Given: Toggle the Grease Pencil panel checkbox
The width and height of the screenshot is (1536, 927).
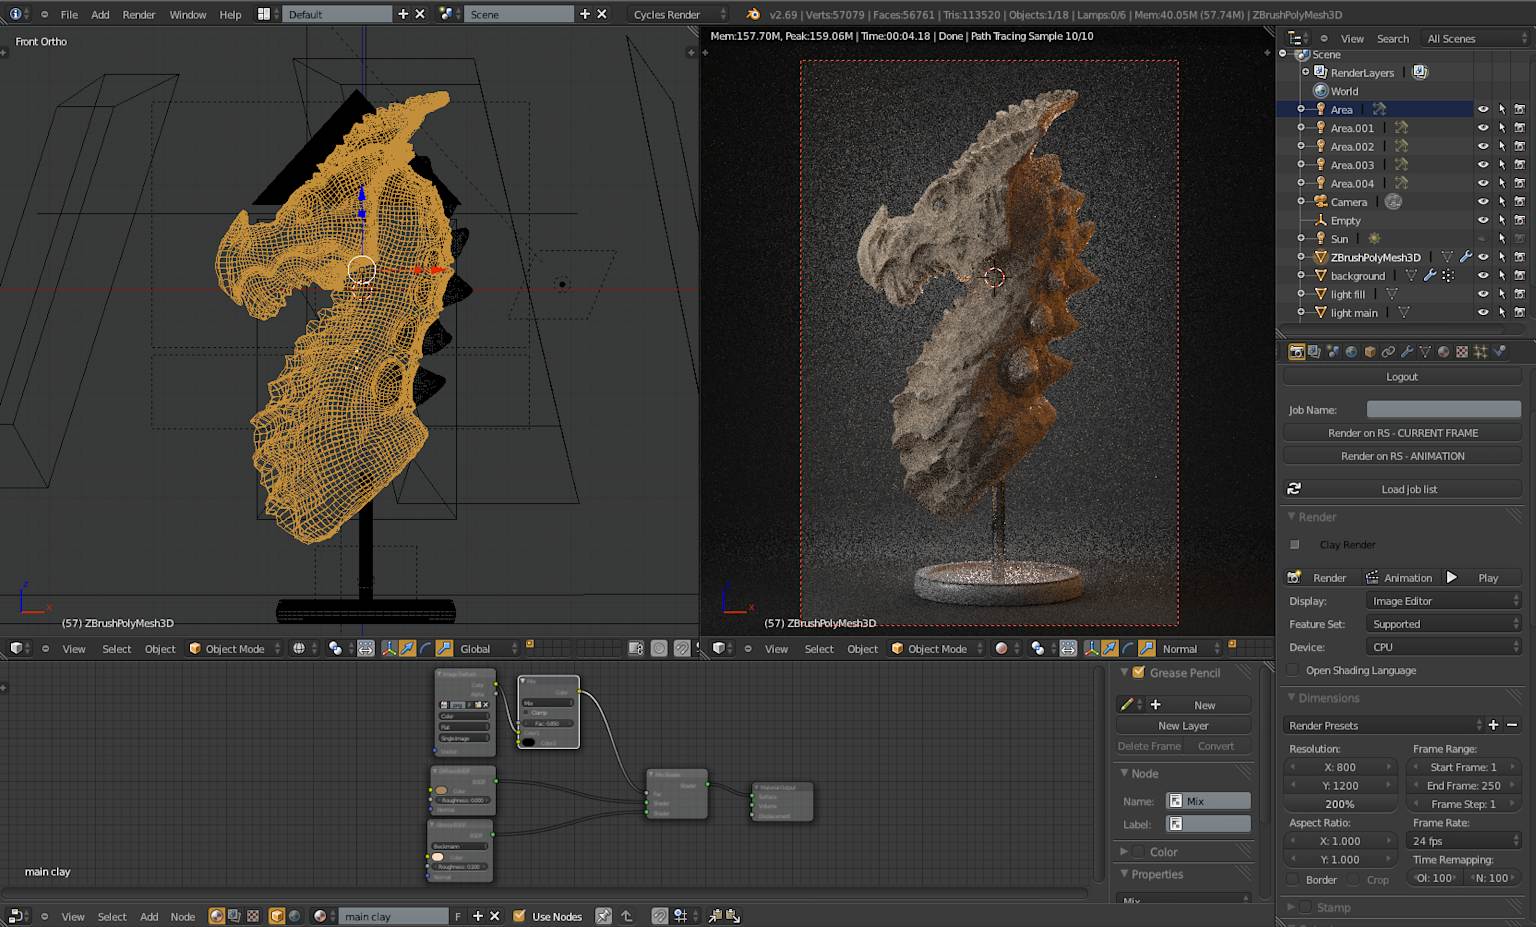Looking at the screenshot, I should (x=1138, y=673).
